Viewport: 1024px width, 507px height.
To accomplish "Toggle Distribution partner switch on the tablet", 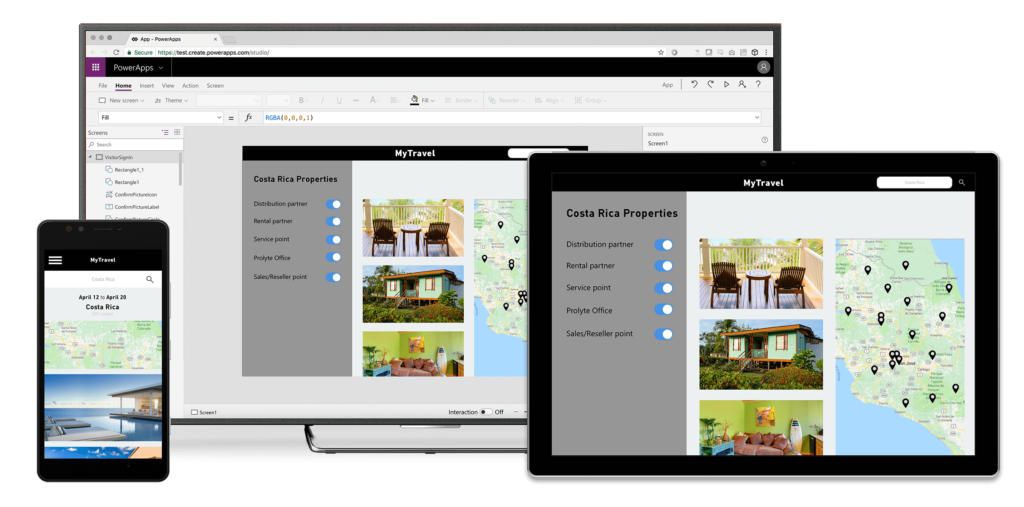I will coord(664,244).
